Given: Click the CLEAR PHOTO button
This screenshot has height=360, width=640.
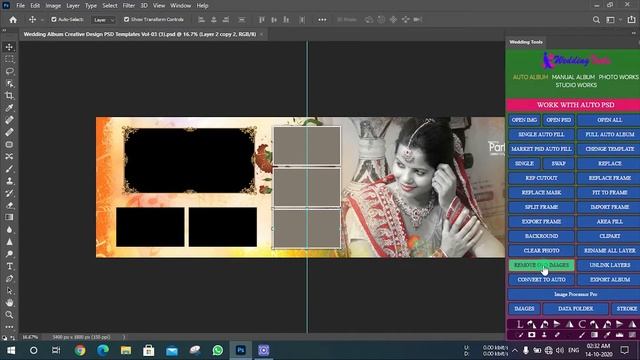Looking at the screenshot, I should click(x=541, y=251).
